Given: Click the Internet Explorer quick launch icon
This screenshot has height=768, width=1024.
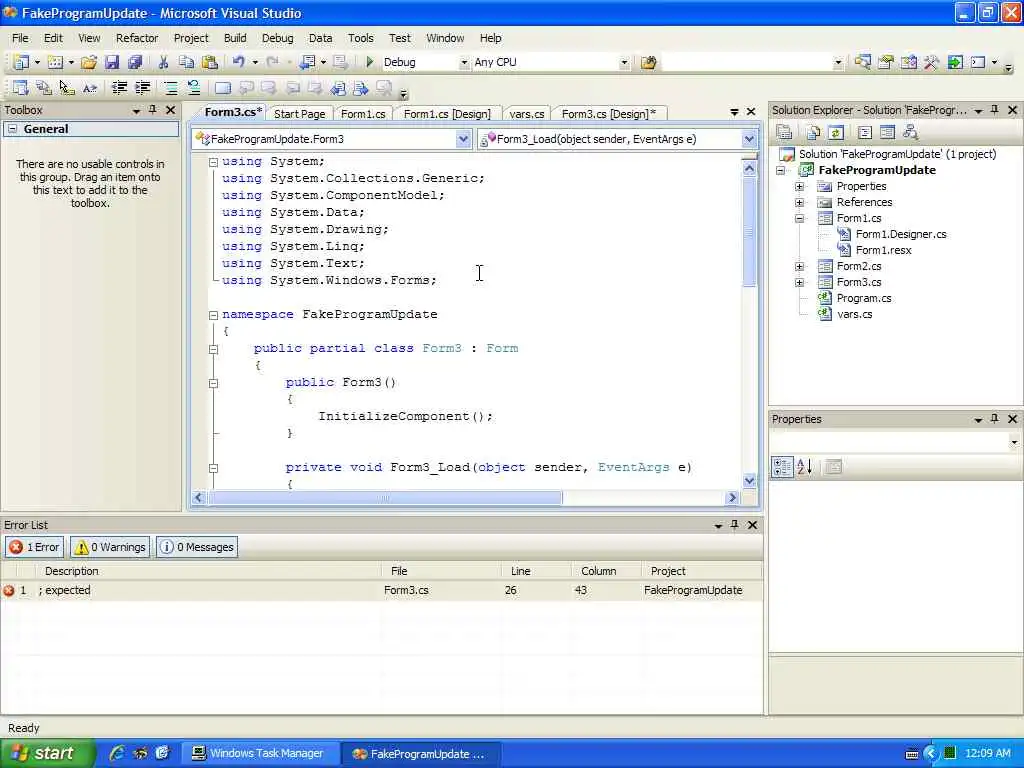Looking at the screenshot, I should point(117,753).
